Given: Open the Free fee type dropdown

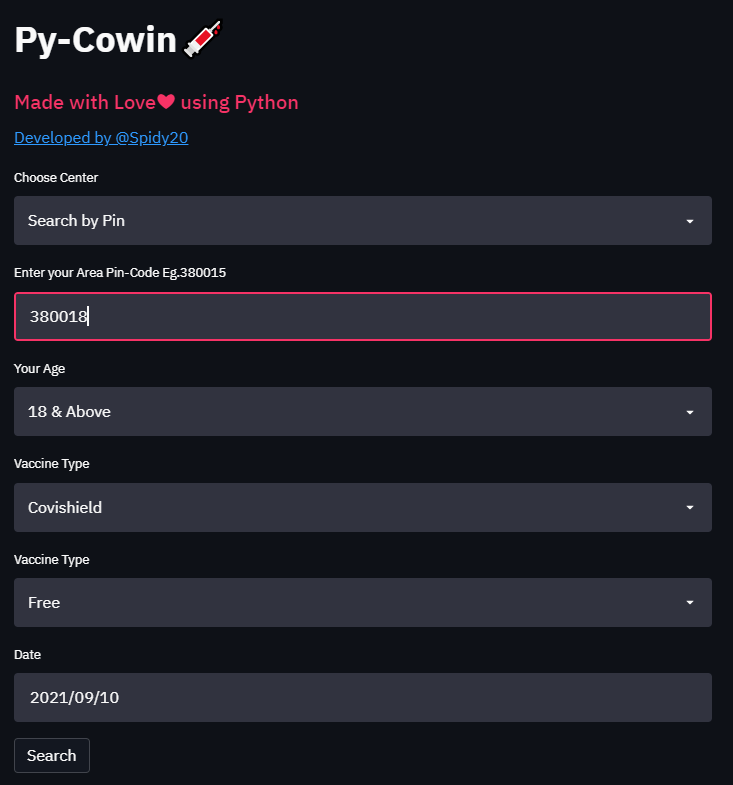Looking at the screenshot, I should tap(362, 602).
